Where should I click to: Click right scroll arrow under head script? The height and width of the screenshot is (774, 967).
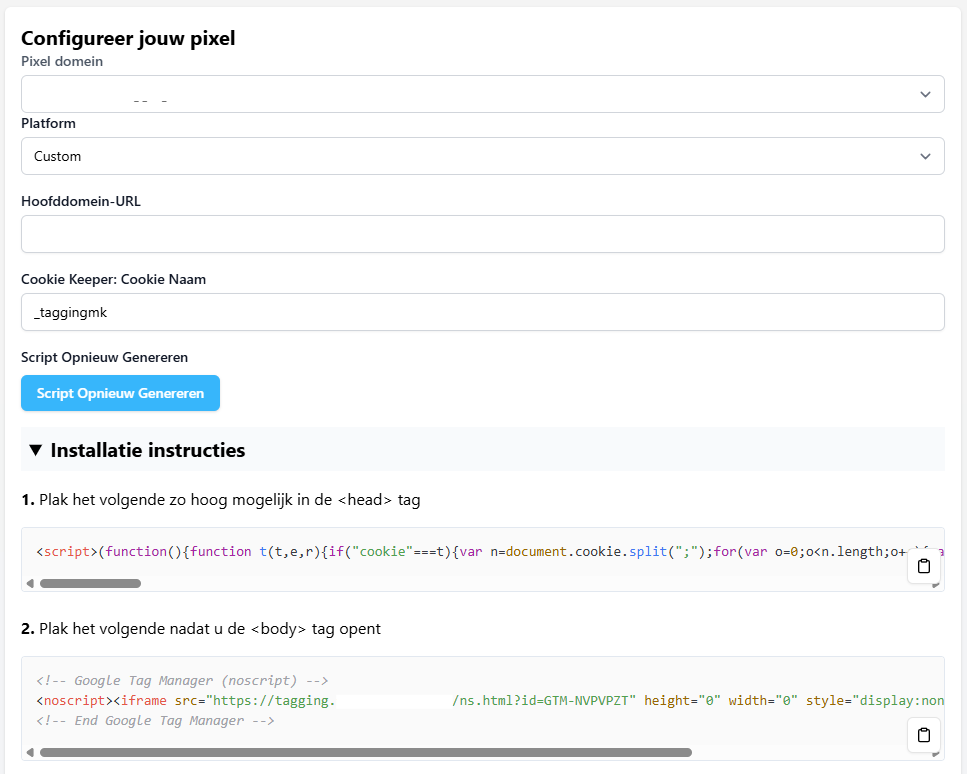(x=936, y=584)
